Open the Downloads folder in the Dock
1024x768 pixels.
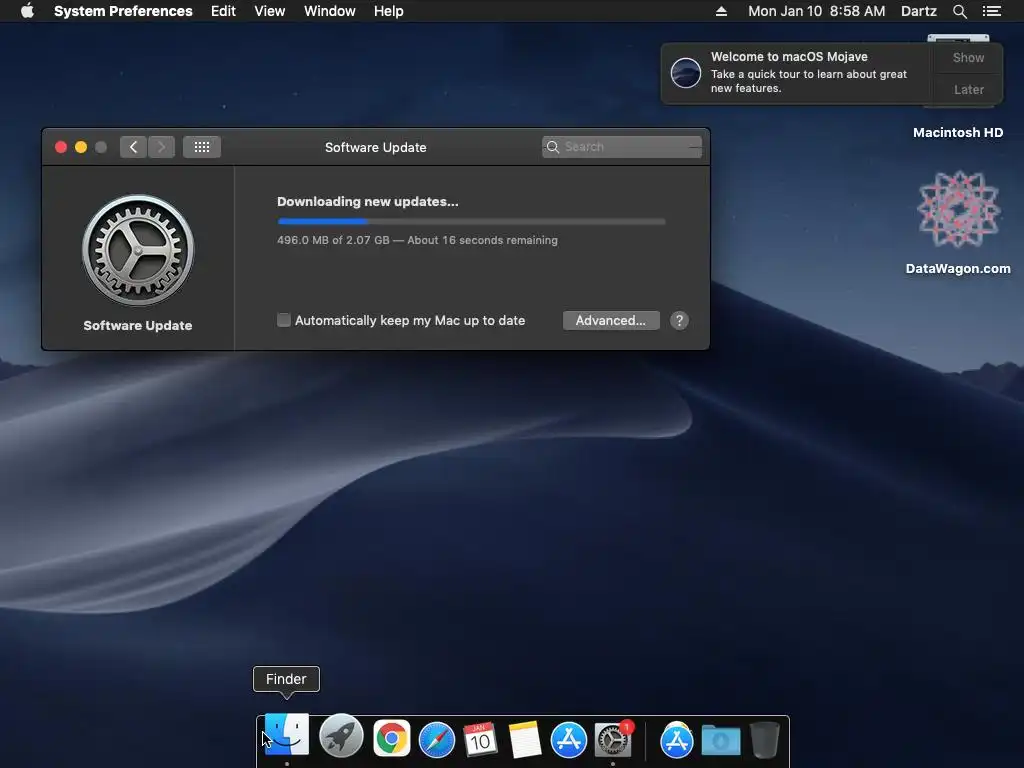coord(721,741)
